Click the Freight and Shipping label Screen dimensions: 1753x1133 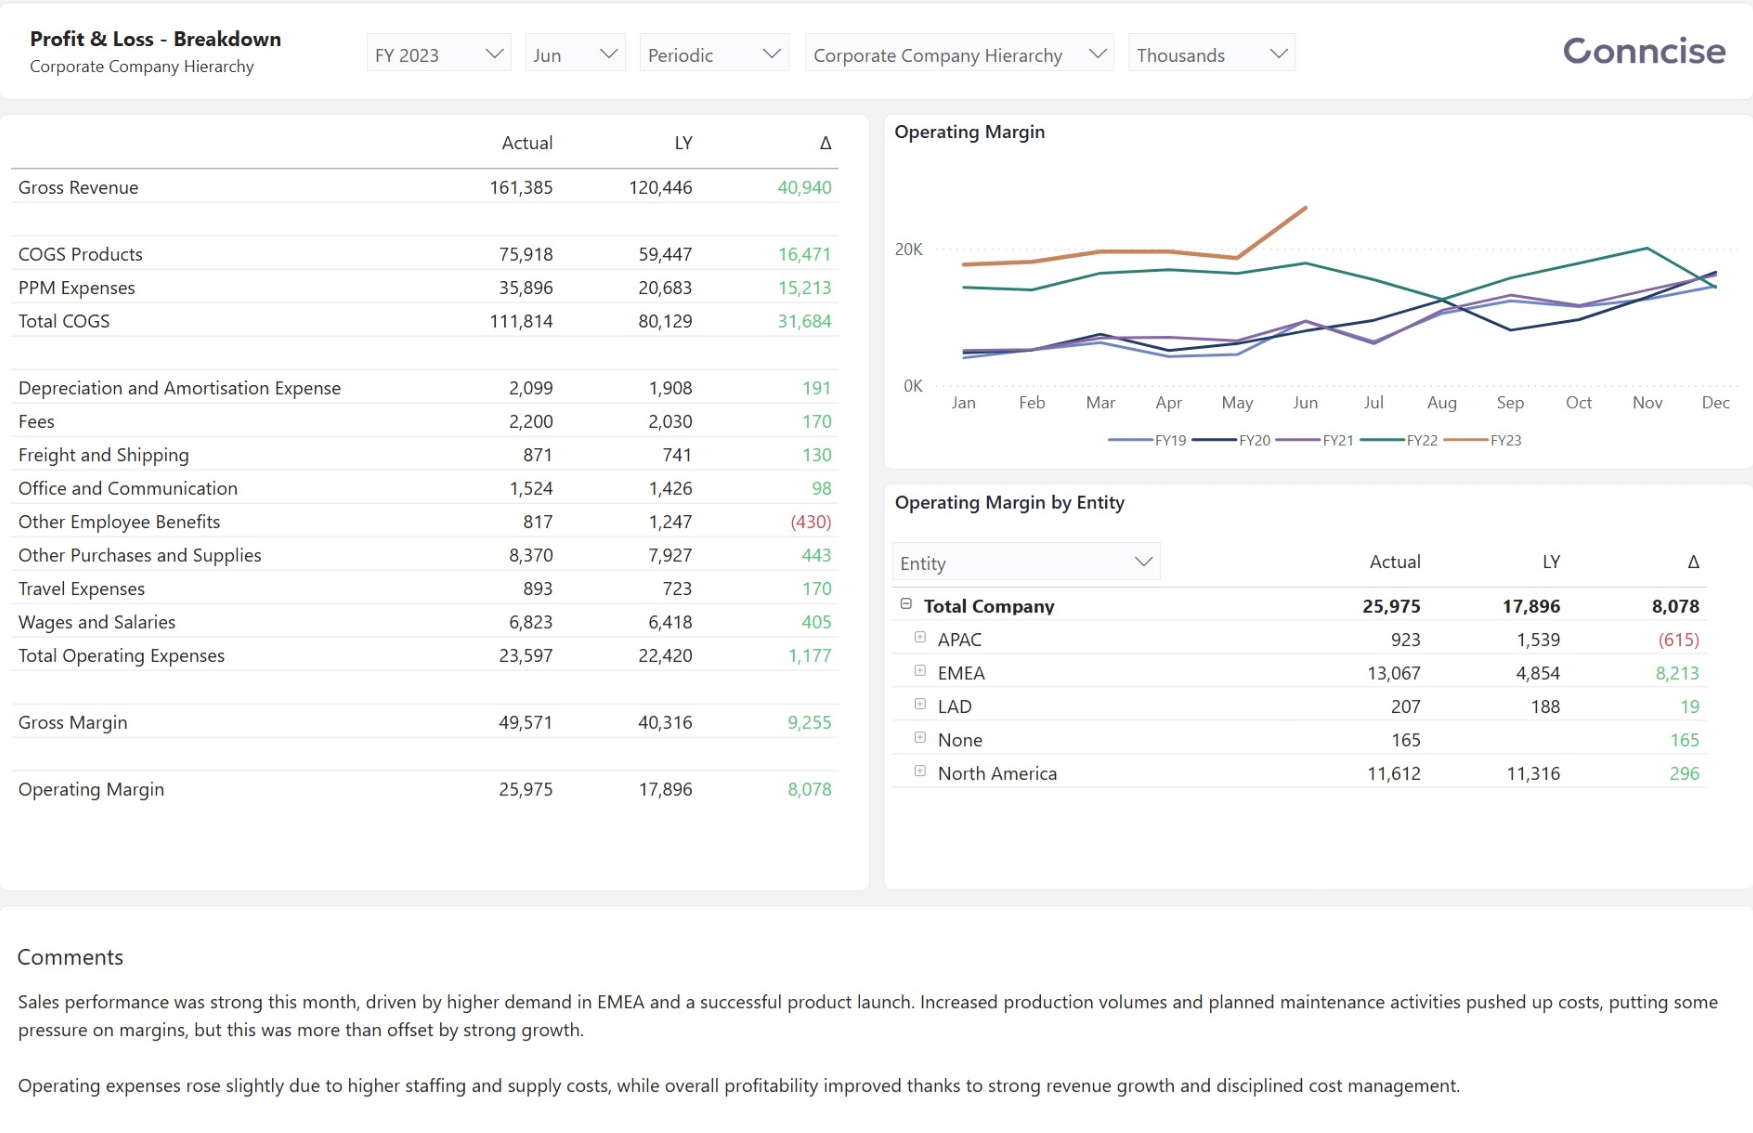pos(103,455)
